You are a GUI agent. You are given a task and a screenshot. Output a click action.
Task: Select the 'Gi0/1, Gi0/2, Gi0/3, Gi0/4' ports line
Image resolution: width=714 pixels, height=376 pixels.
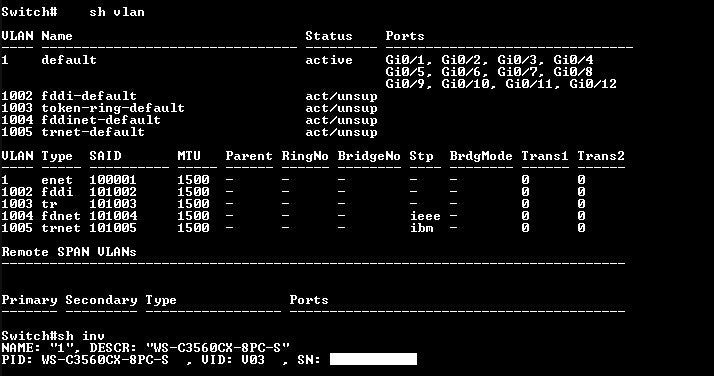pyautogui.click(x=490, y=60)
